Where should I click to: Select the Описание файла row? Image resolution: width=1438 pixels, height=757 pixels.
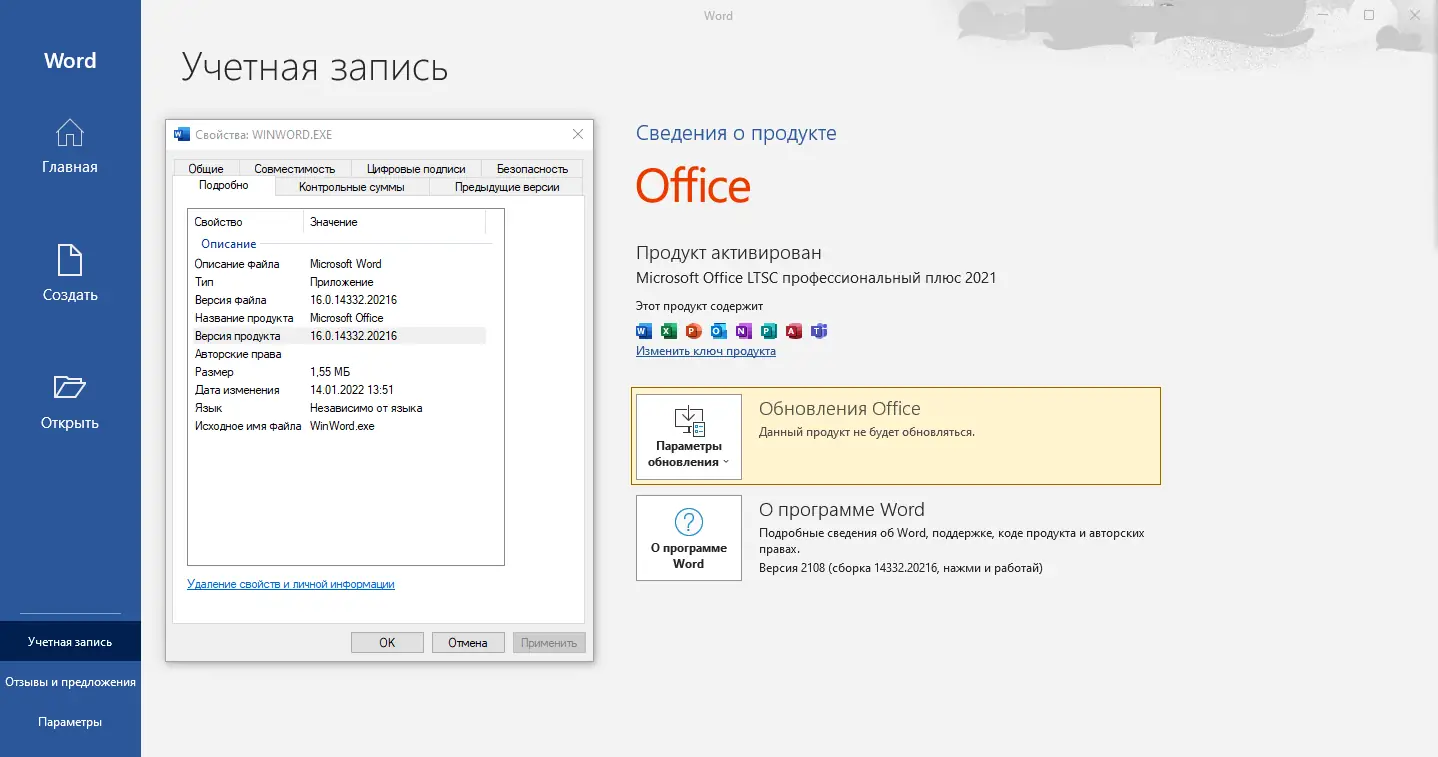[x=338, y=264]
